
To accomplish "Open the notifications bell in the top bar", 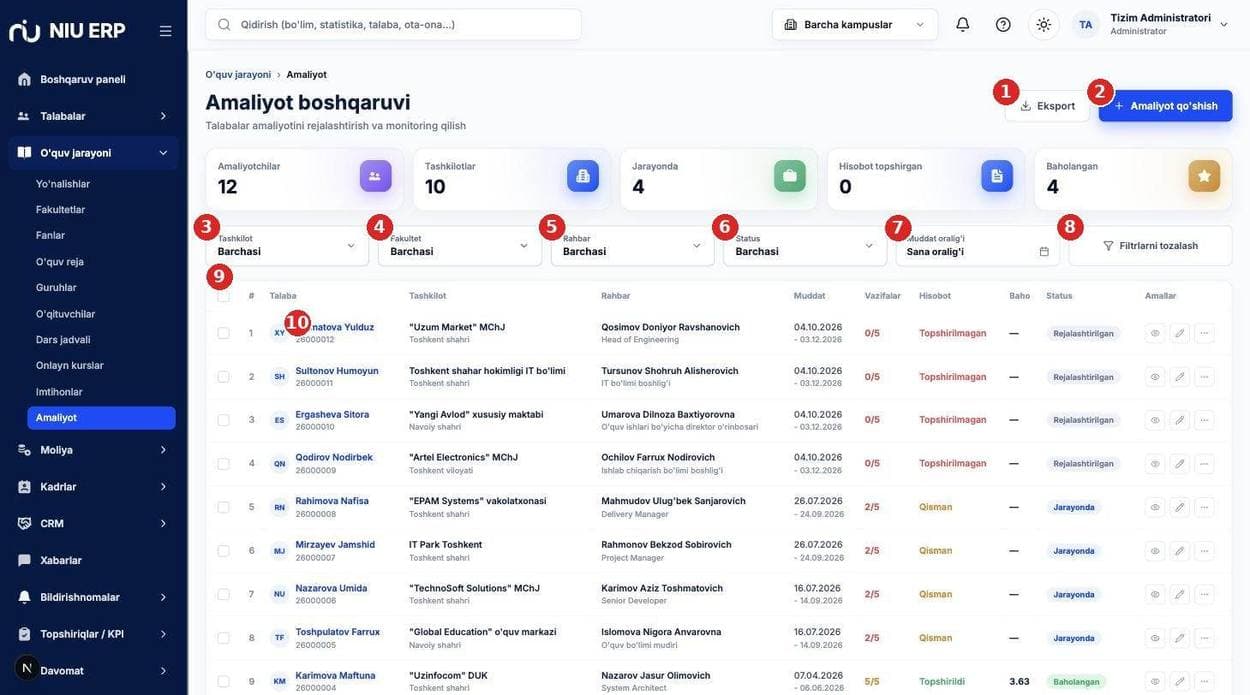I will click(963, 24).
